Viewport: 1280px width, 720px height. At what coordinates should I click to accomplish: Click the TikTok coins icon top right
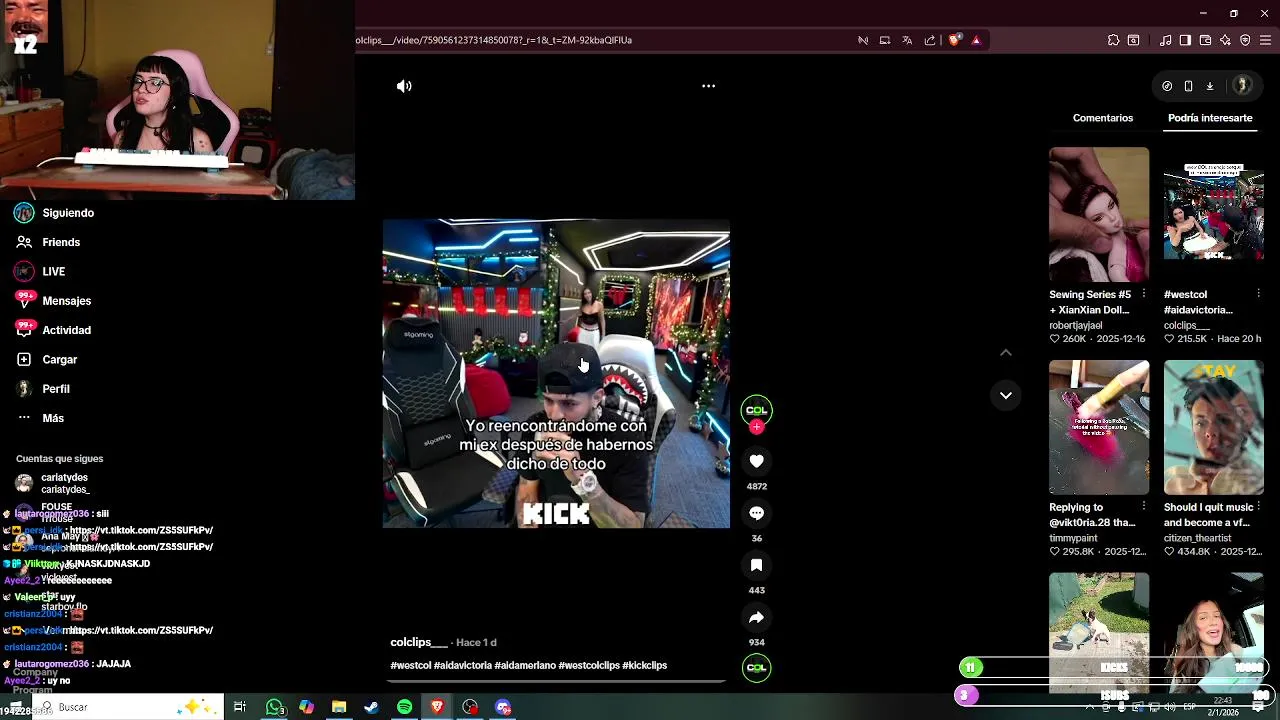click(1167, 86)
